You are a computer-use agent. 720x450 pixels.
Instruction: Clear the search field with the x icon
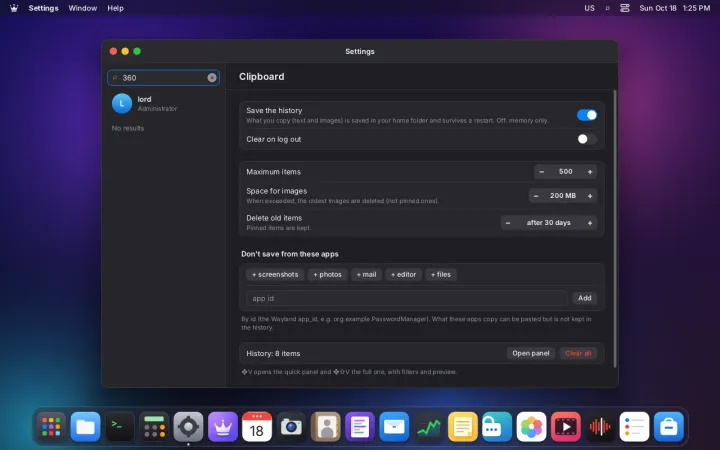212,78
